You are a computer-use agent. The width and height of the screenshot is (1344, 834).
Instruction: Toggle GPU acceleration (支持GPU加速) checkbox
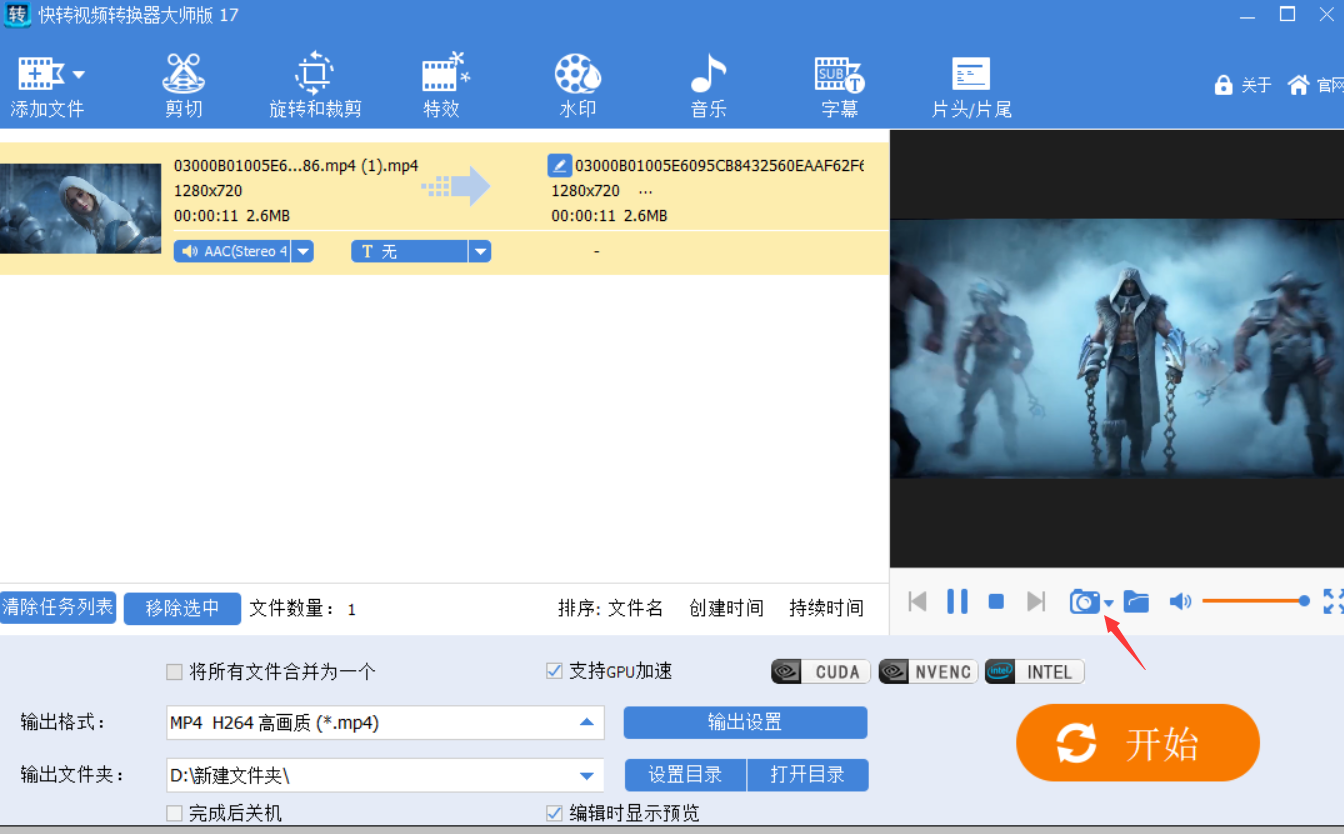pos(554,671)
